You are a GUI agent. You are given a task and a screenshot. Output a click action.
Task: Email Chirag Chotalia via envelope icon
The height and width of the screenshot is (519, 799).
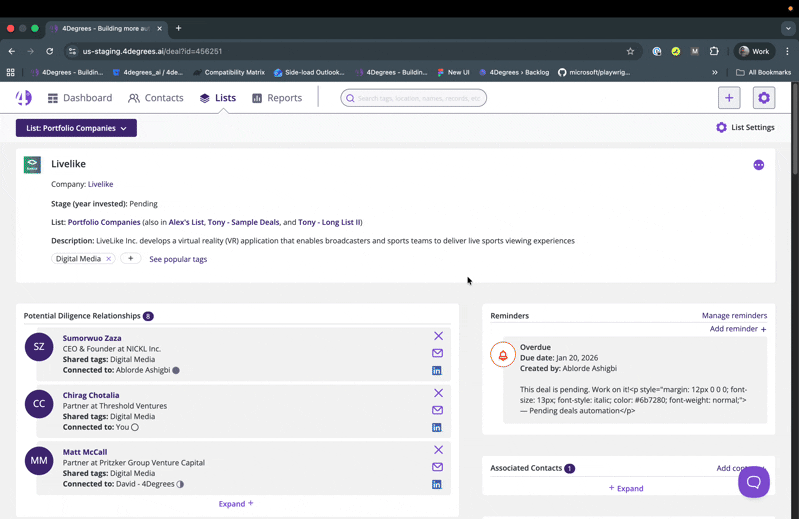coord(437,410)
